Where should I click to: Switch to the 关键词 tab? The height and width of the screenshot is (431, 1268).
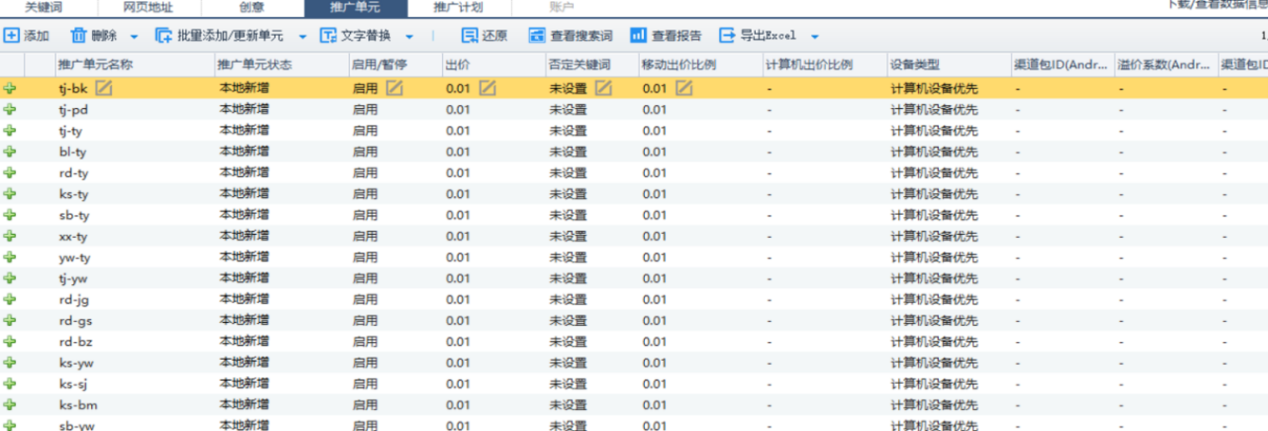[x=44, y=7]
